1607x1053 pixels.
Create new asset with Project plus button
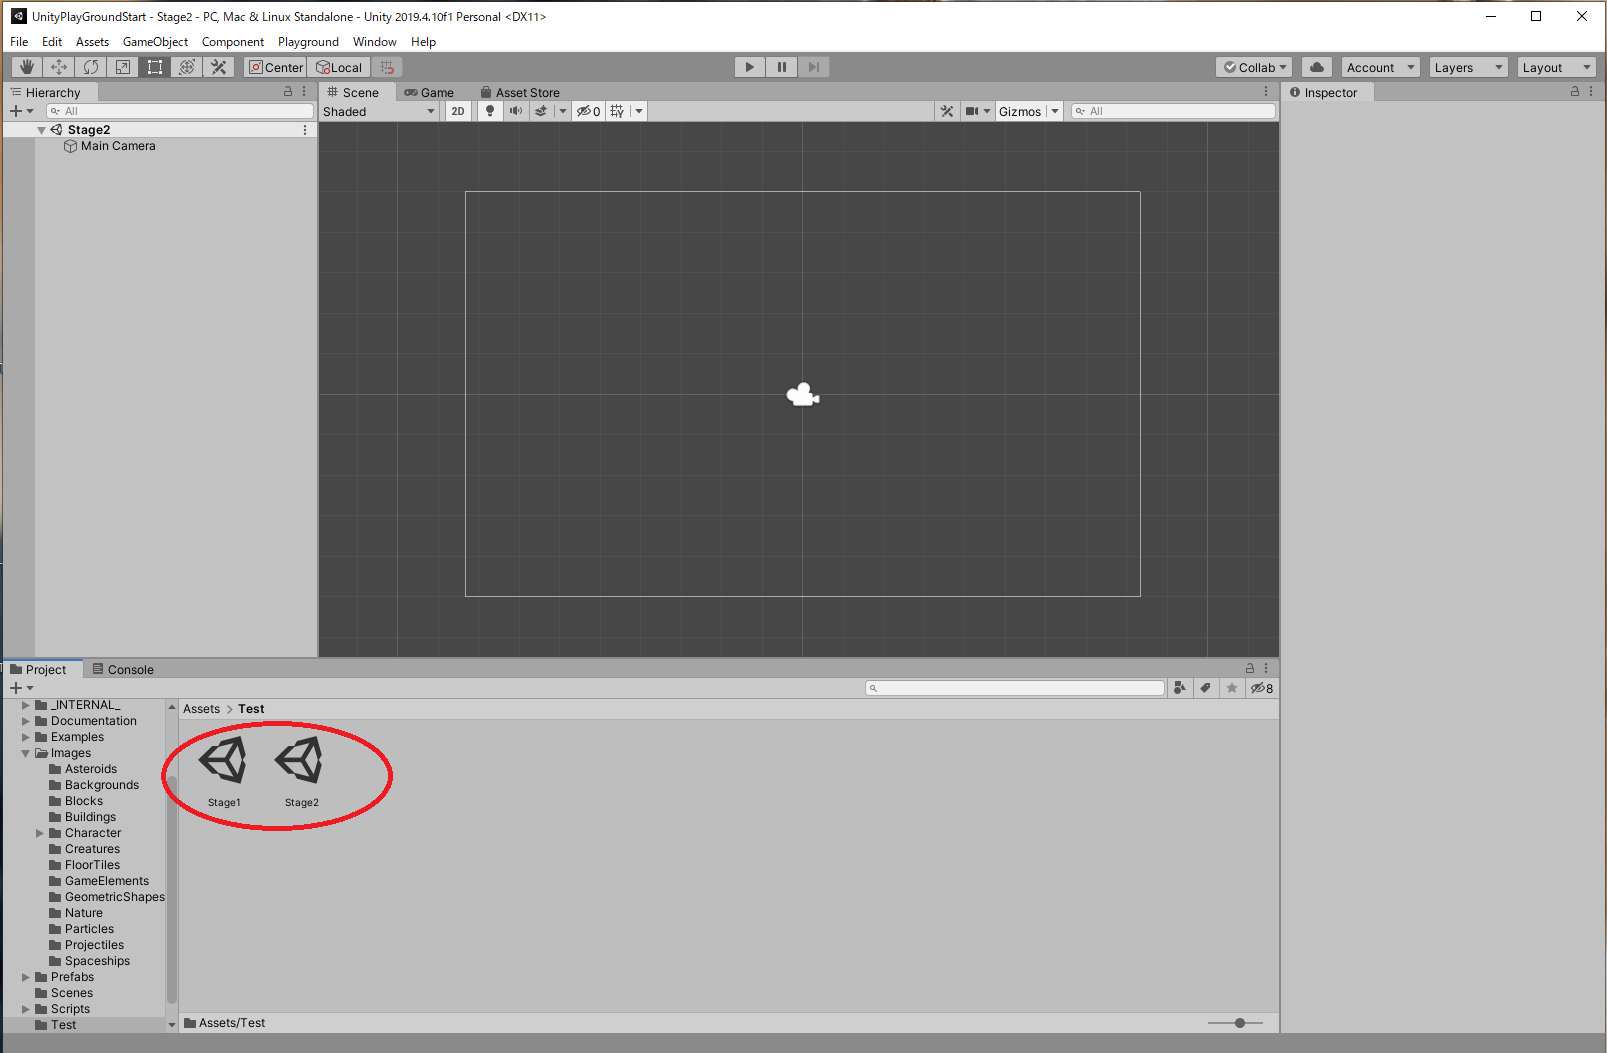click(x=21, y=688)
